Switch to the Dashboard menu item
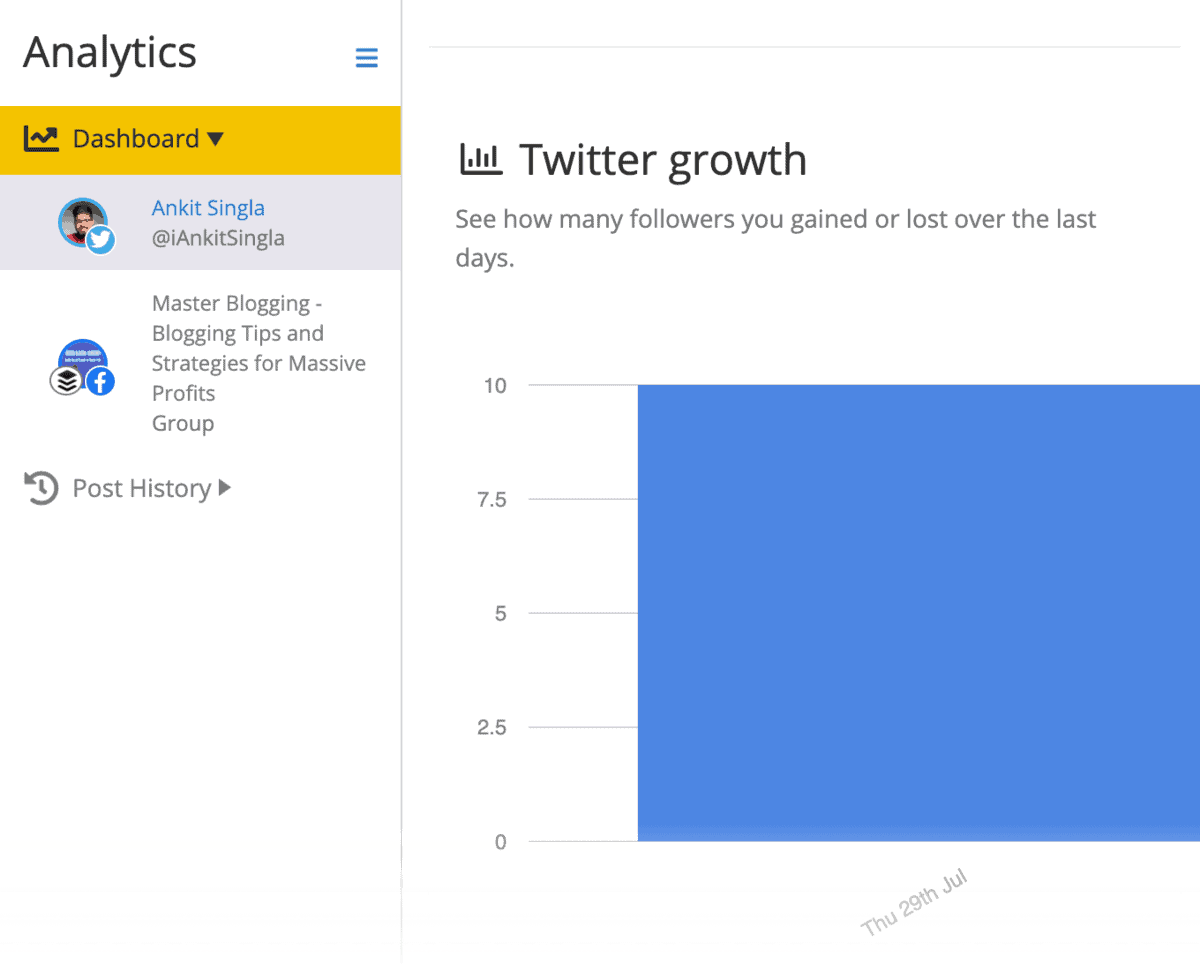This screenshot has height=964, width=1200. tap(137, 139)
